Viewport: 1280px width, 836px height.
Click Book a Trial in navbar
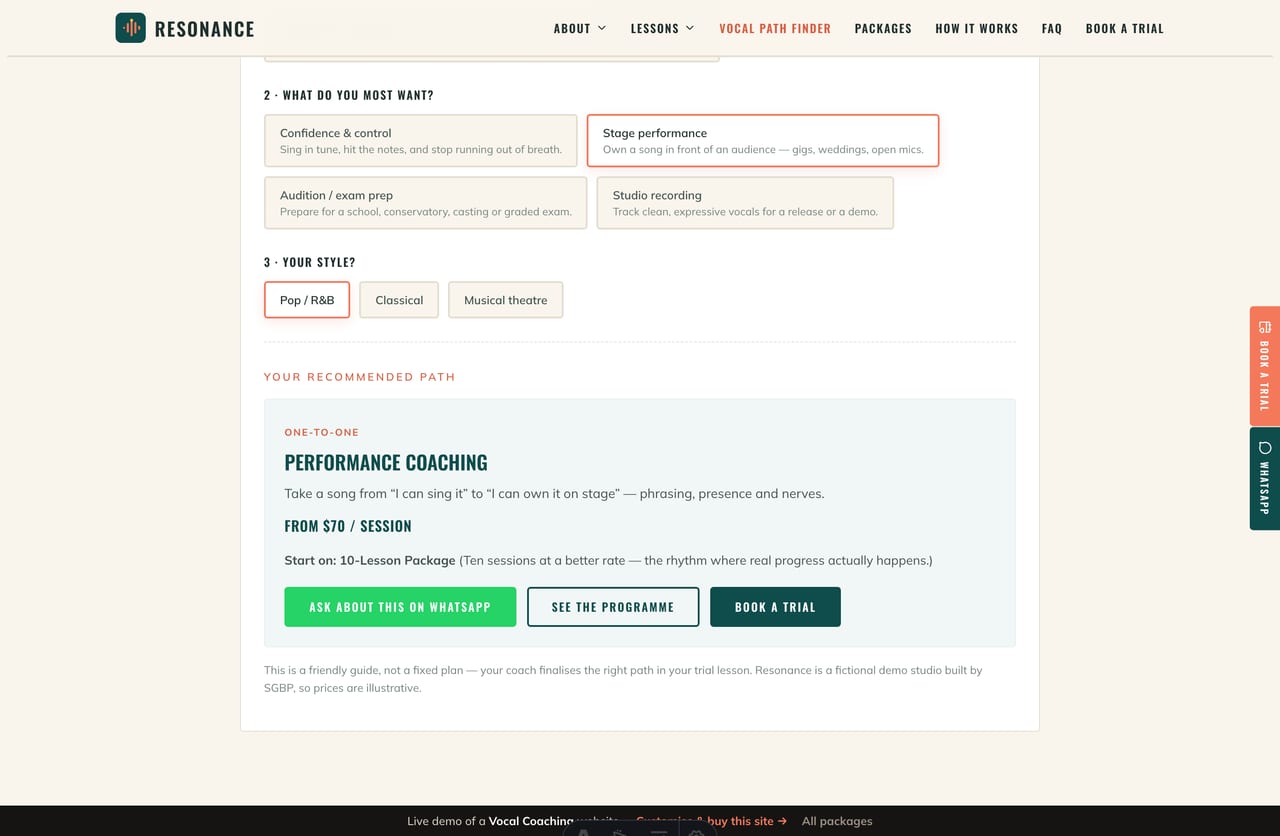(1125, 28)
